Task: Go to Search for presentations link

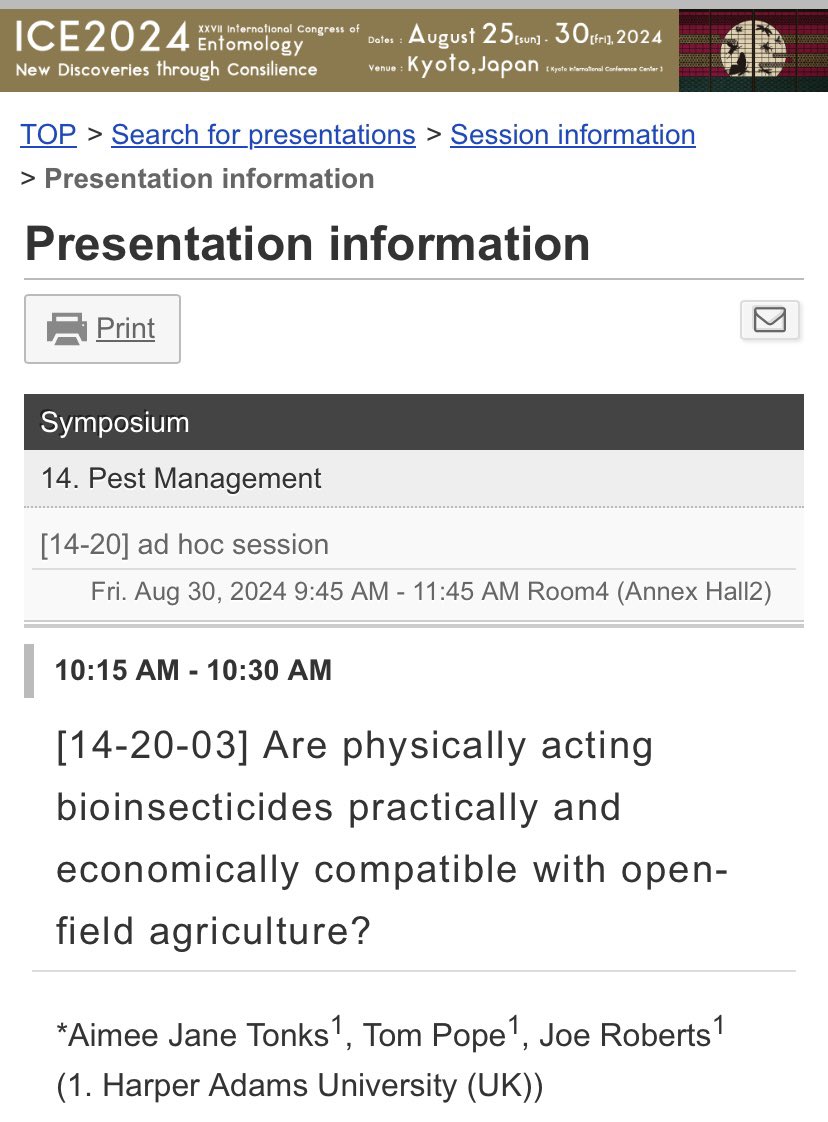Action: click(263, 135)
